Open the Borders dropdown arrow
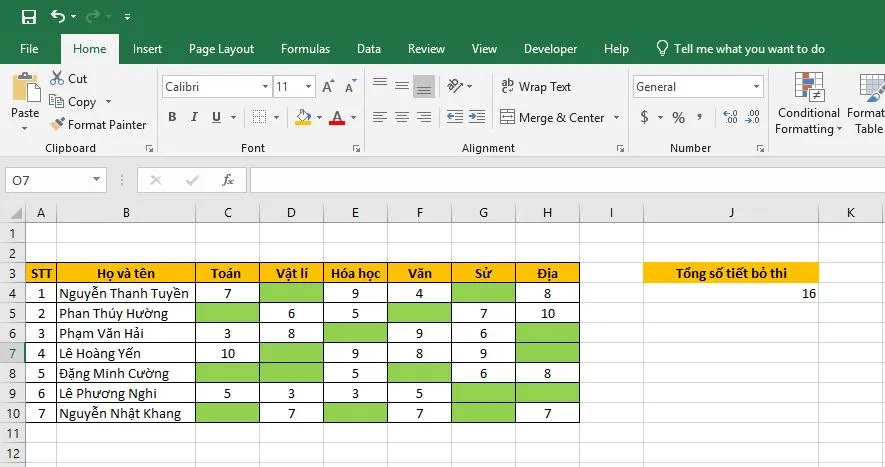 click(277, 117)
